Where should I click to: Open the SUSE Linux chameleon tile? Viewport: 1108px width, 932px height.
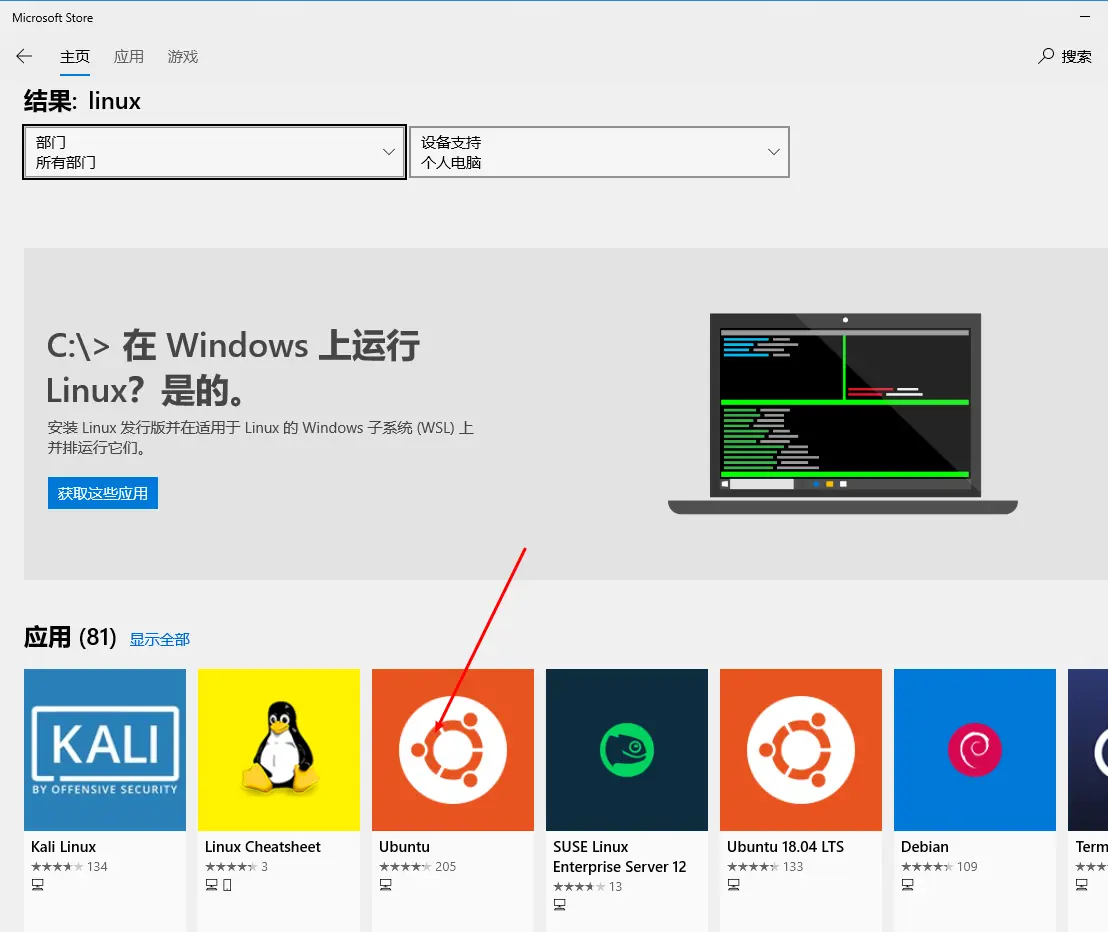click(x=627, y=750)
